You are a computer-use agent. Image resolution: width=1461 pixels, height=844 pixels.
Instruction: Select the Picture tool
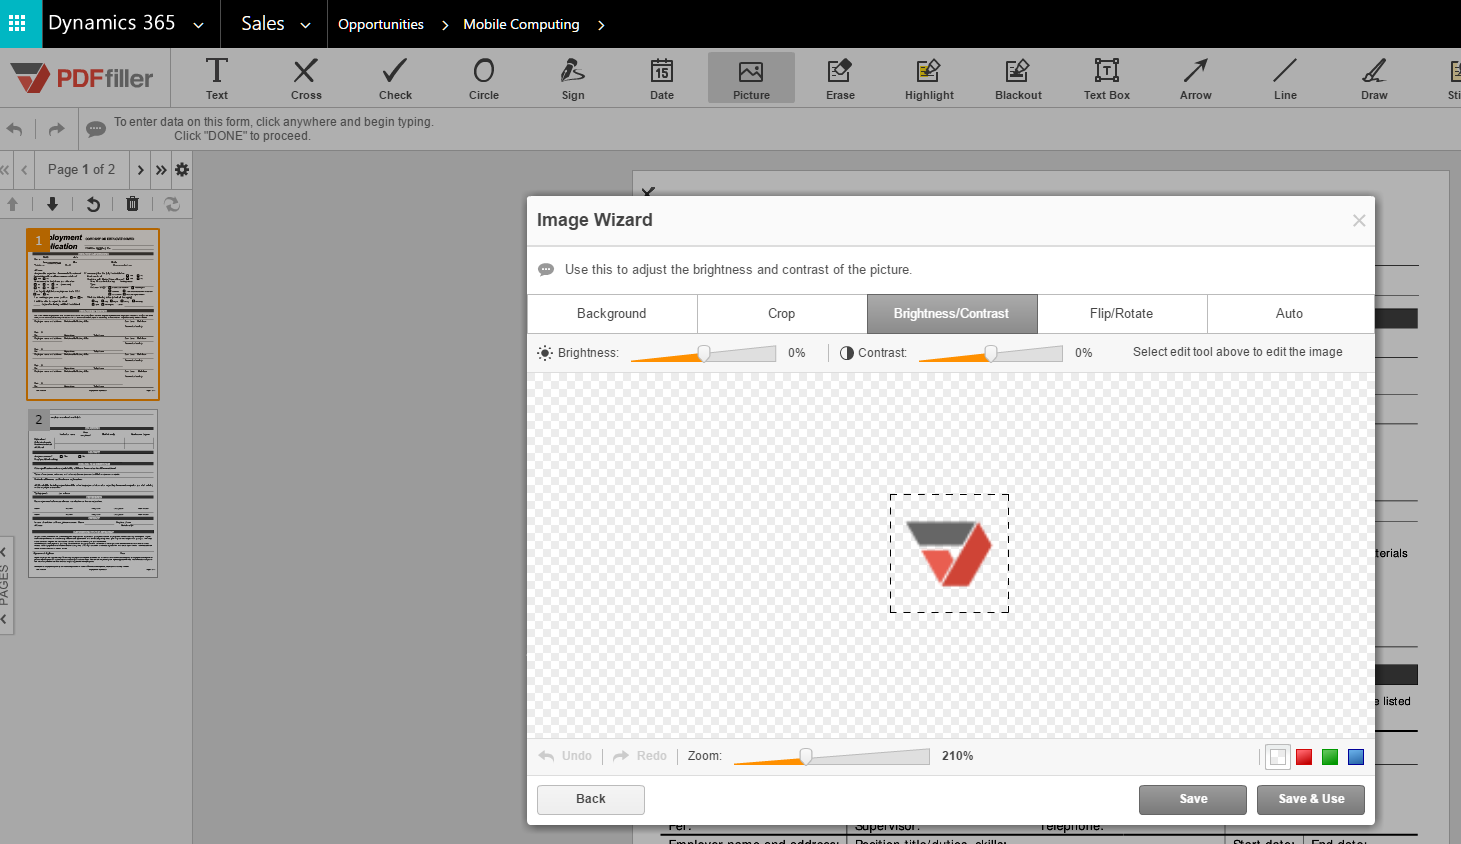(751, 78)
